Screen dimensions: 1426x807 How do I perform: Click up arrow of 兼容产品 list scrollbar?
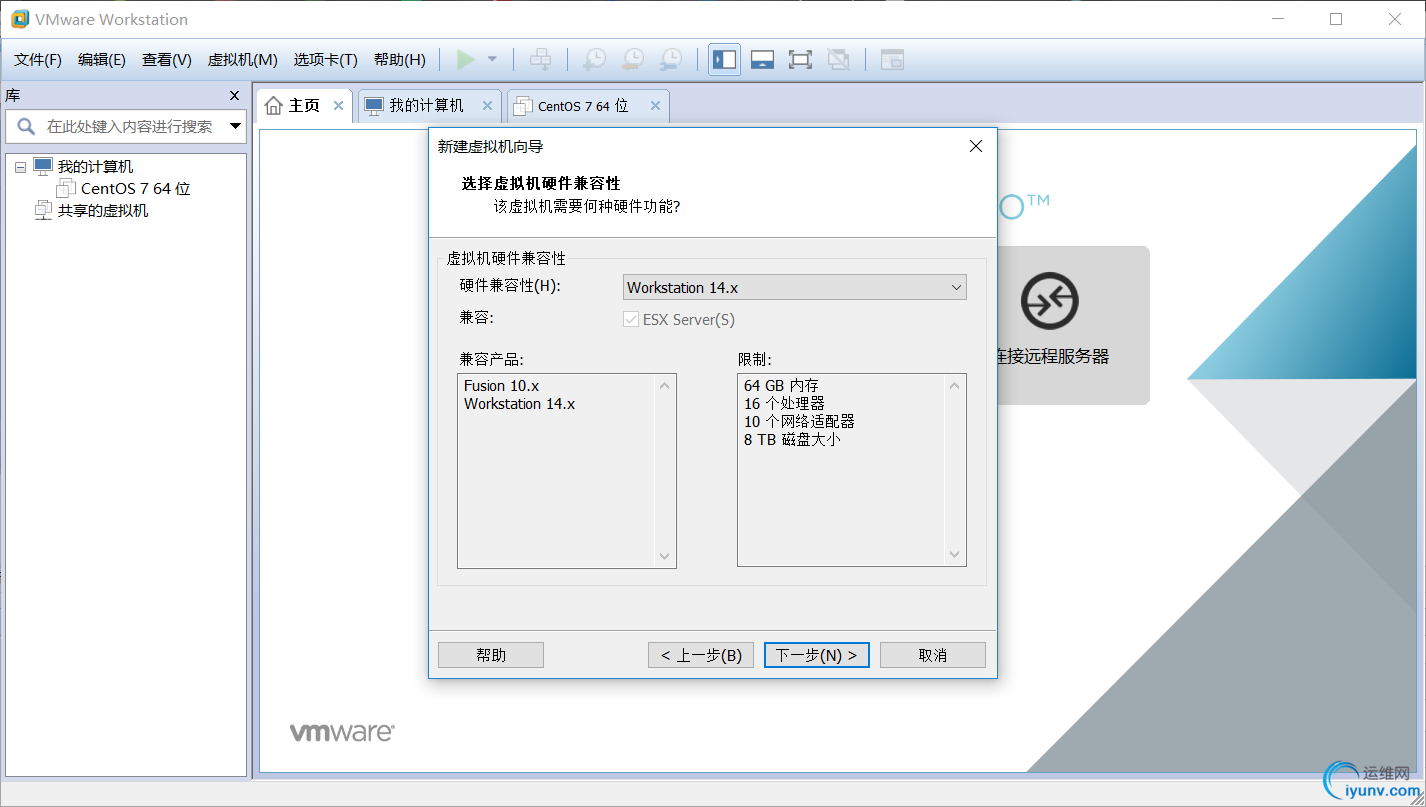click(x=665, y=386)
